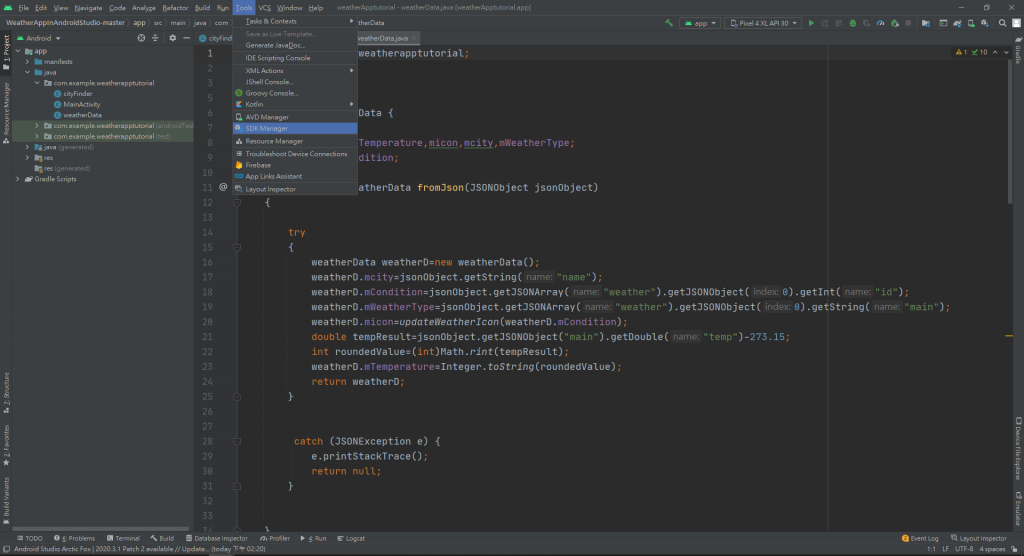Expand the Gradle Scripts node

pyautogui.click(x=18, y=178)
